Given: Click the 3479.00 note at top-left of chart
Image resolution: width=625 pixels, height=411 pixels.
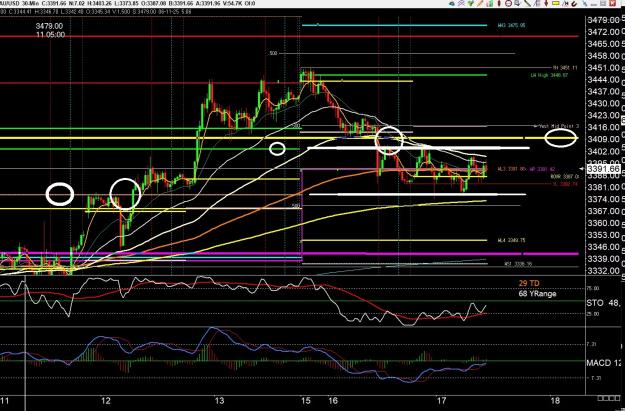Looking at the screenshot, I should click(x=49, y=26).
